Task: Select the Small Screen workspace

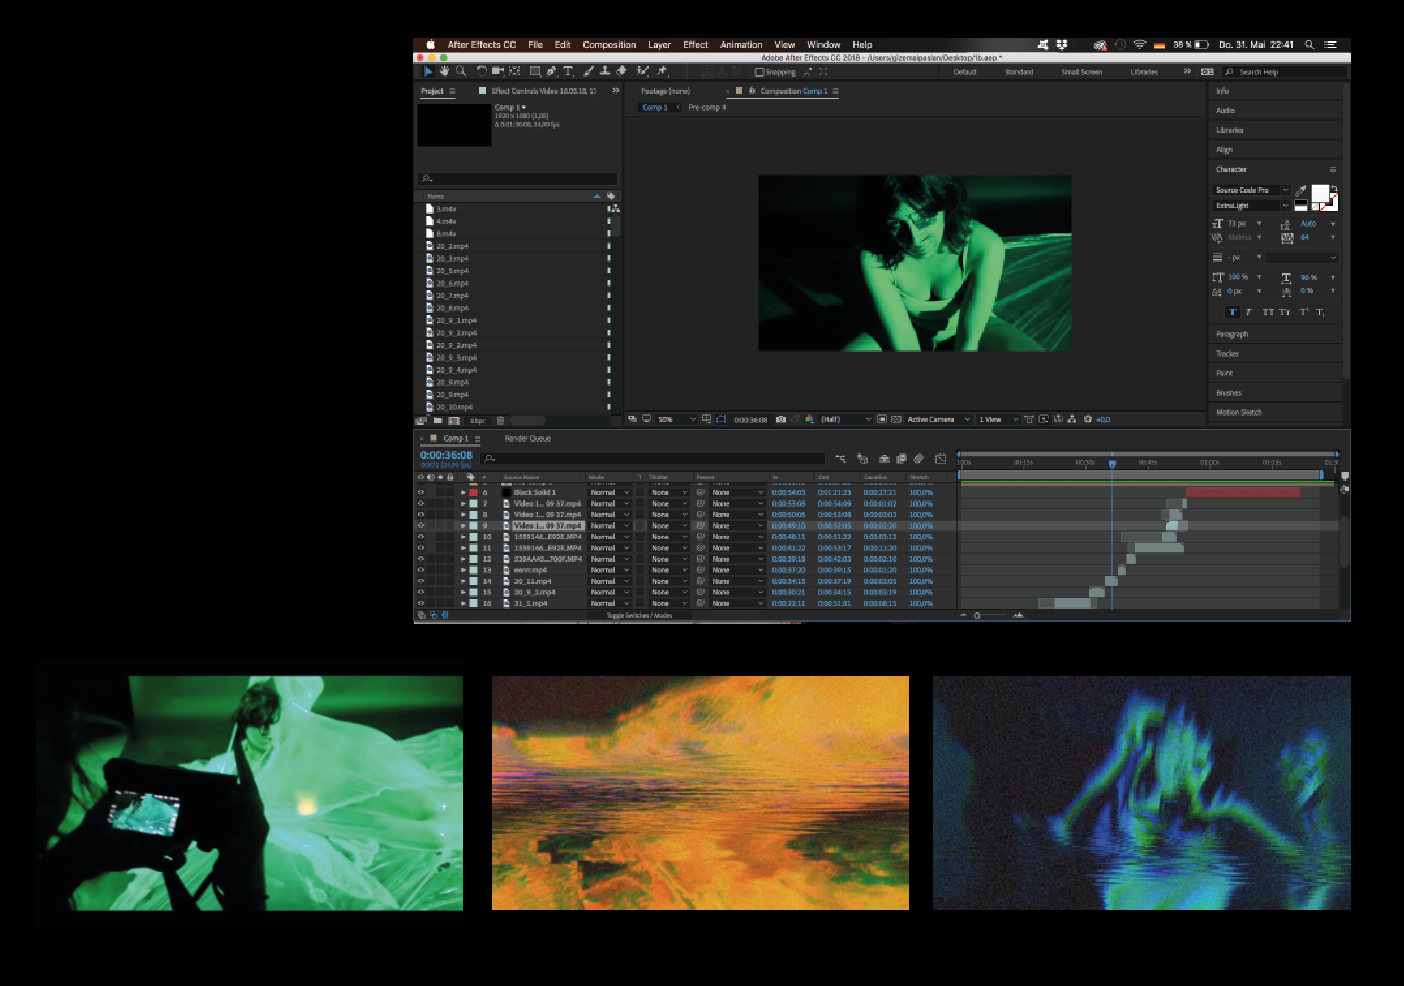Action: coord(1082,72)
